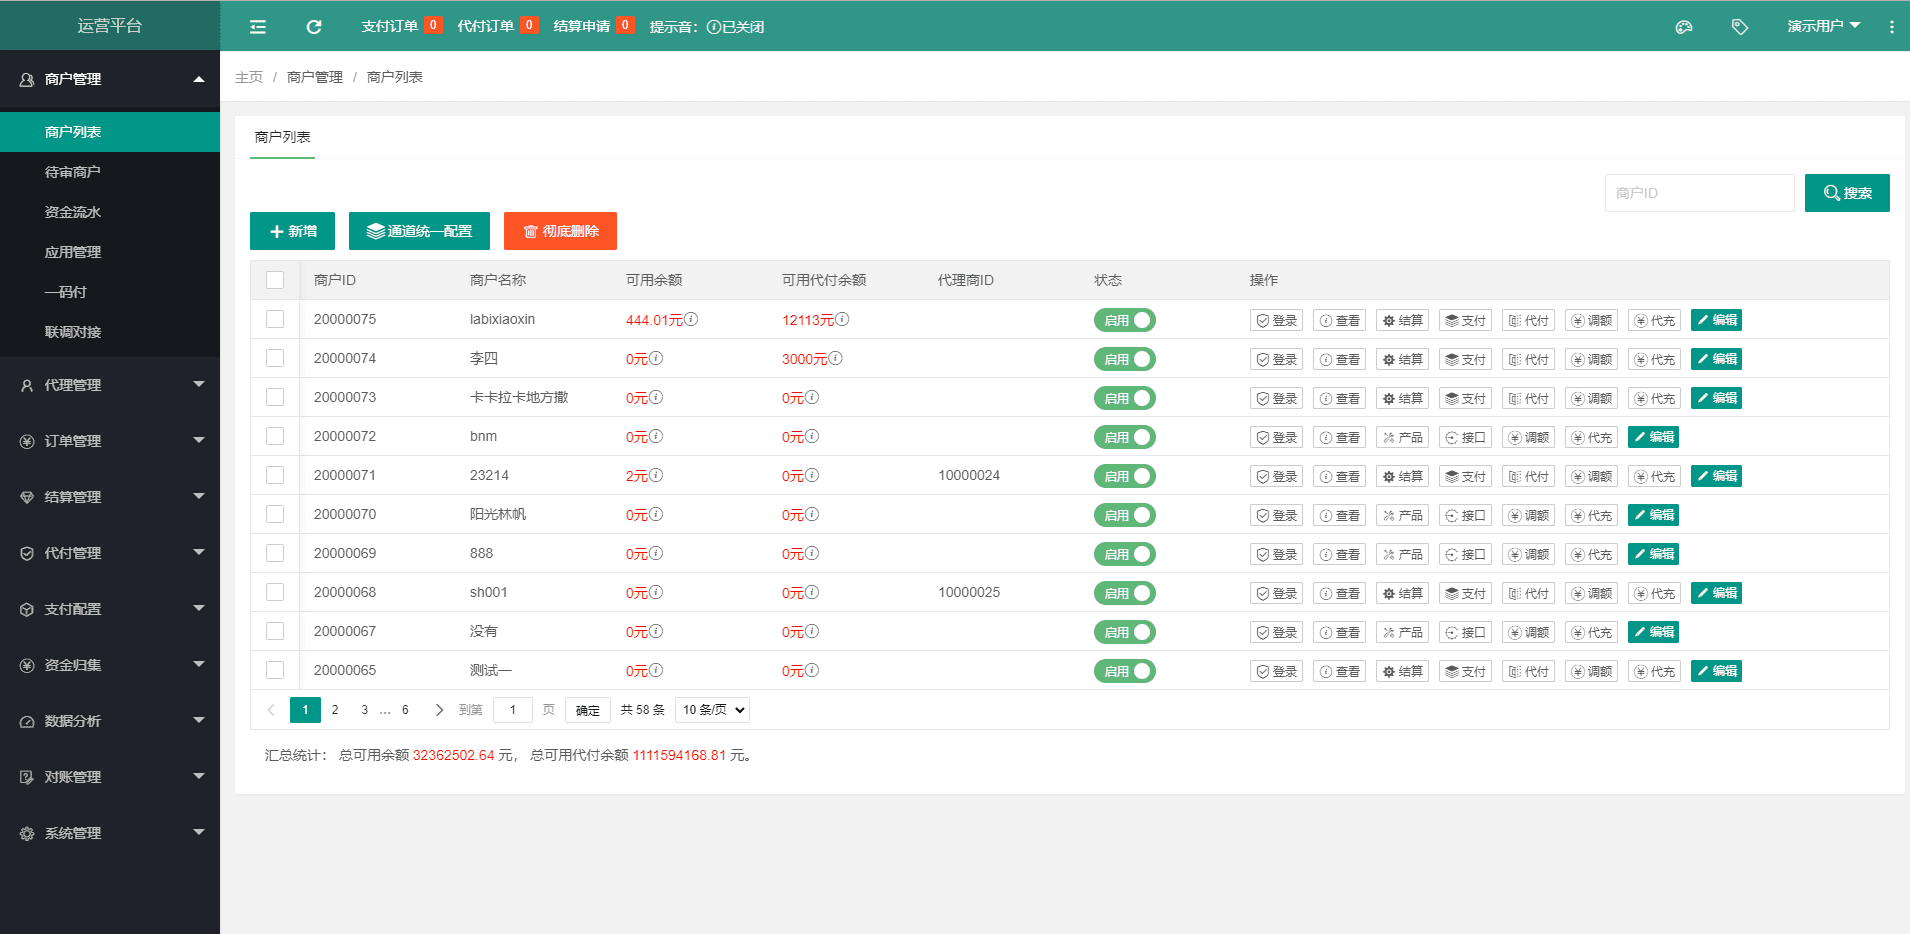Expand the 代理管理 sidebar menu
The width and height of the screenshot is (1910, 934).
[110, 385]
